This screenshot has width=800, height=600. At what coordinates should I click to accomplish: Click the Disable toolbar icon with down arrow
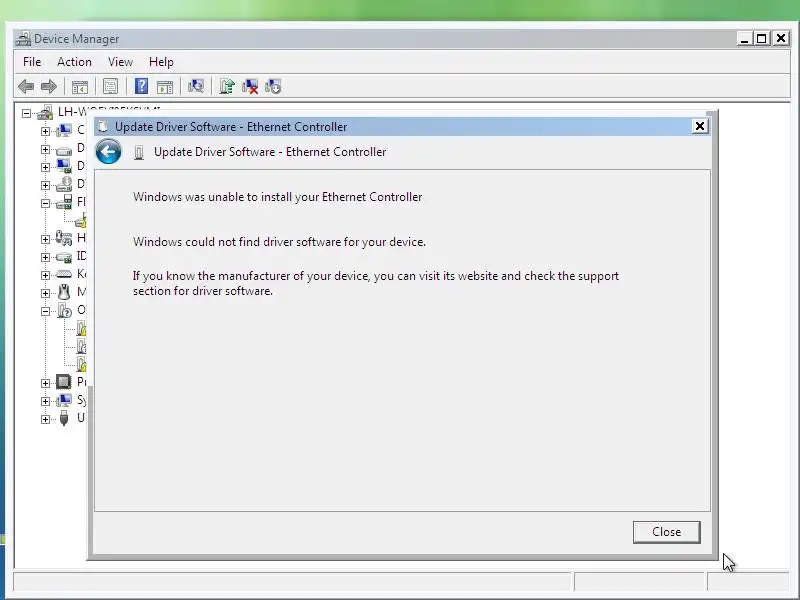(x=273, y=87)
